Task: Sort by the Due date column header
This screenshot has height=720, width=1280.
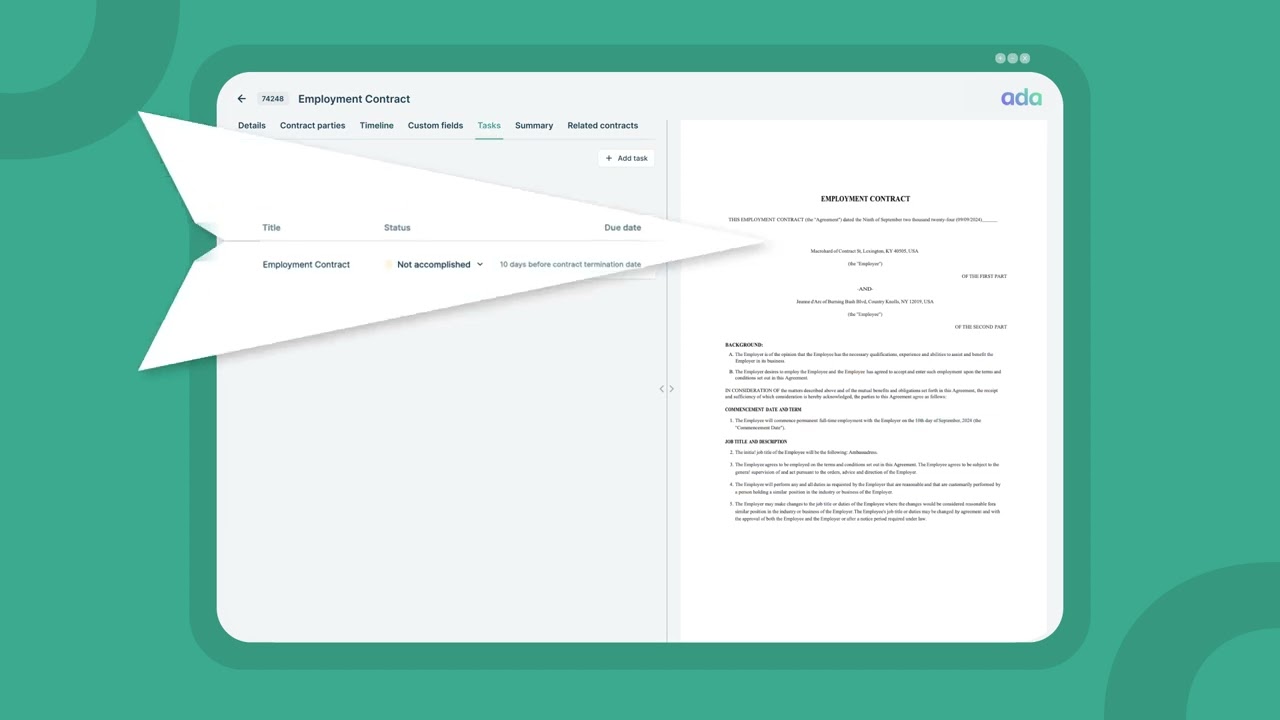Action: tap(623, 228)
